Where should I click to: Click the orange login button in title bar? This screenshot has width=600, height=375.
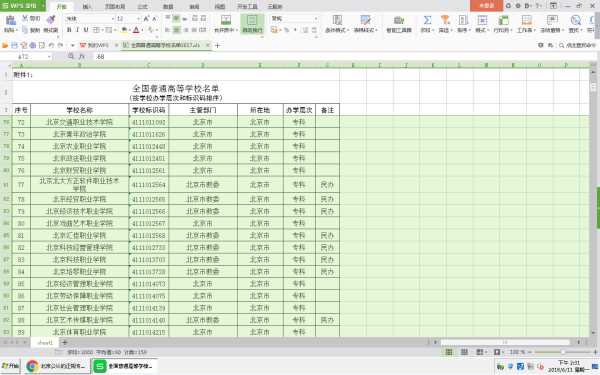(486, 6)
